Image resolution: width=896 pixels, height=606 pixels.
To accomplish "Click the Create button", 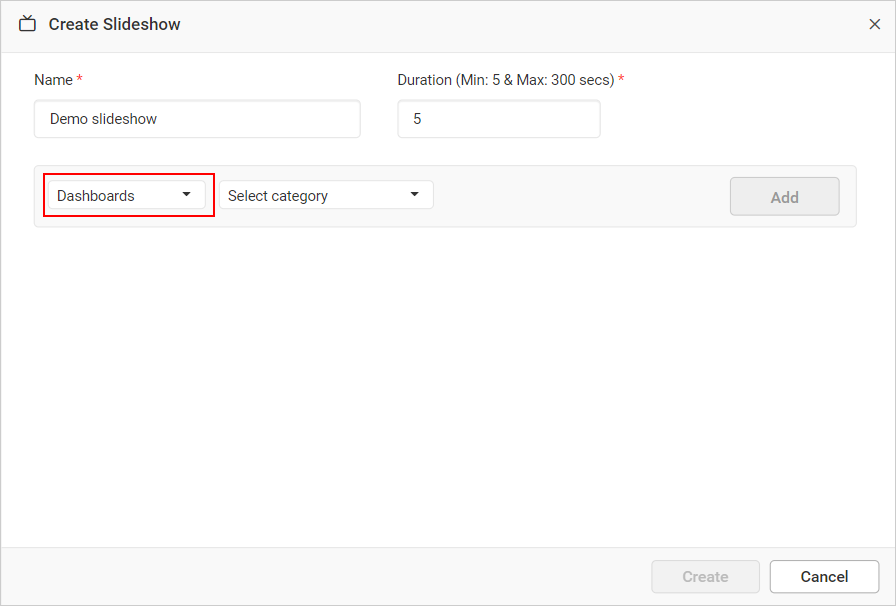I will (x=705, y=576).
